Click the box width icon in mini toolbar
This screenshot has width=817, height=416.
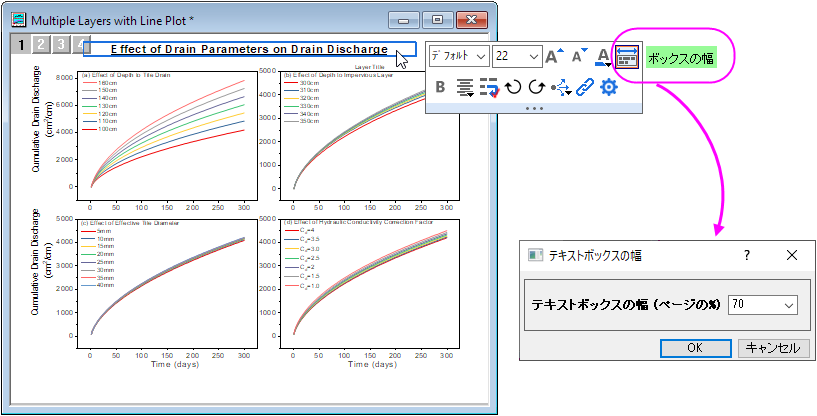click(627, 56)
